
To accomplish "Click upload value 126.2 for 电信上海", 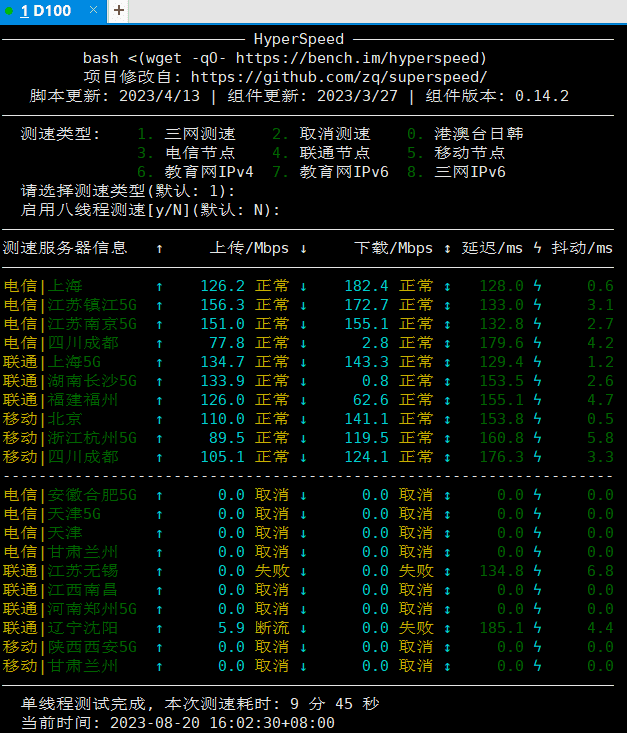I will (223, 286).
